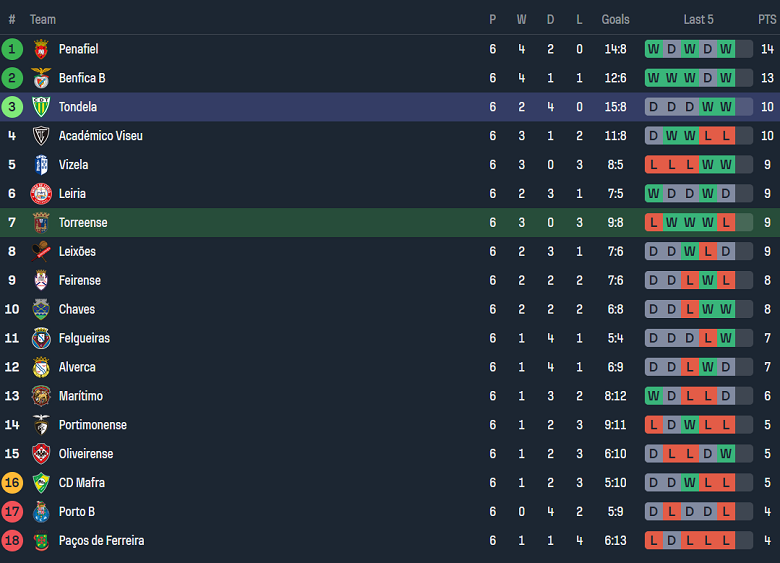Click the Last 5 column header
The image size is (780, 563).
tap(698, 19)
